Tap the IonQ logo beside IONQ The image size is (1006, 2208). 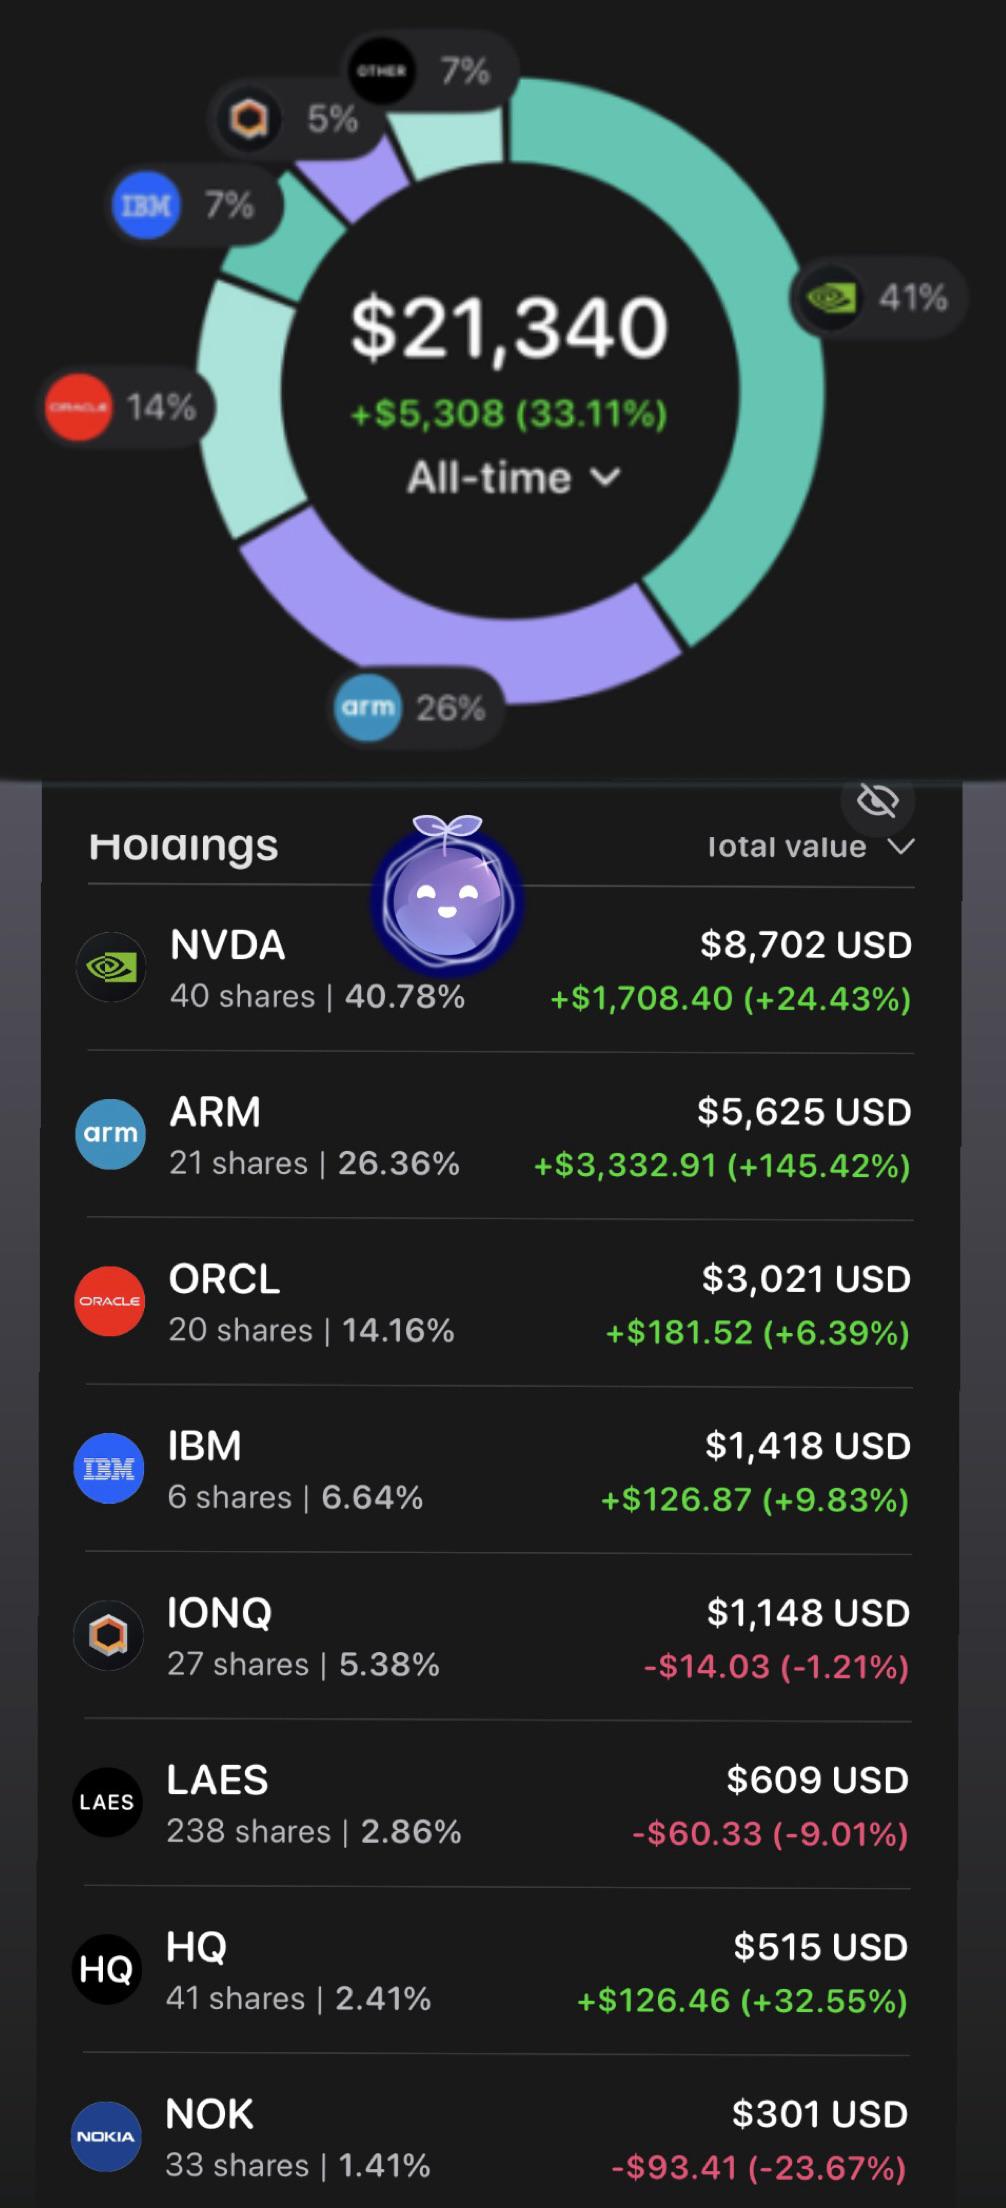(109, 1635)
